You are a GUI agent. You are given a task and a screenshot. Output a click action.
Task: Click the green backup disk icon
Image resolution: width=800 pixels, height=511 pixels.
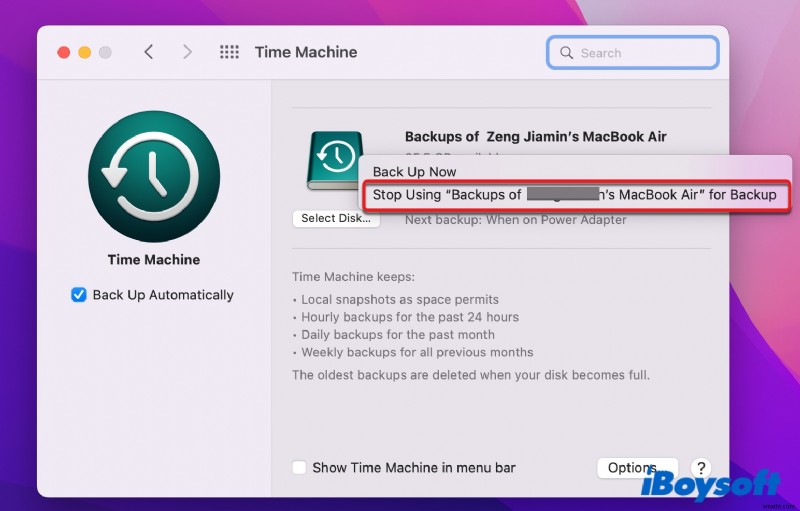[334, 160]
